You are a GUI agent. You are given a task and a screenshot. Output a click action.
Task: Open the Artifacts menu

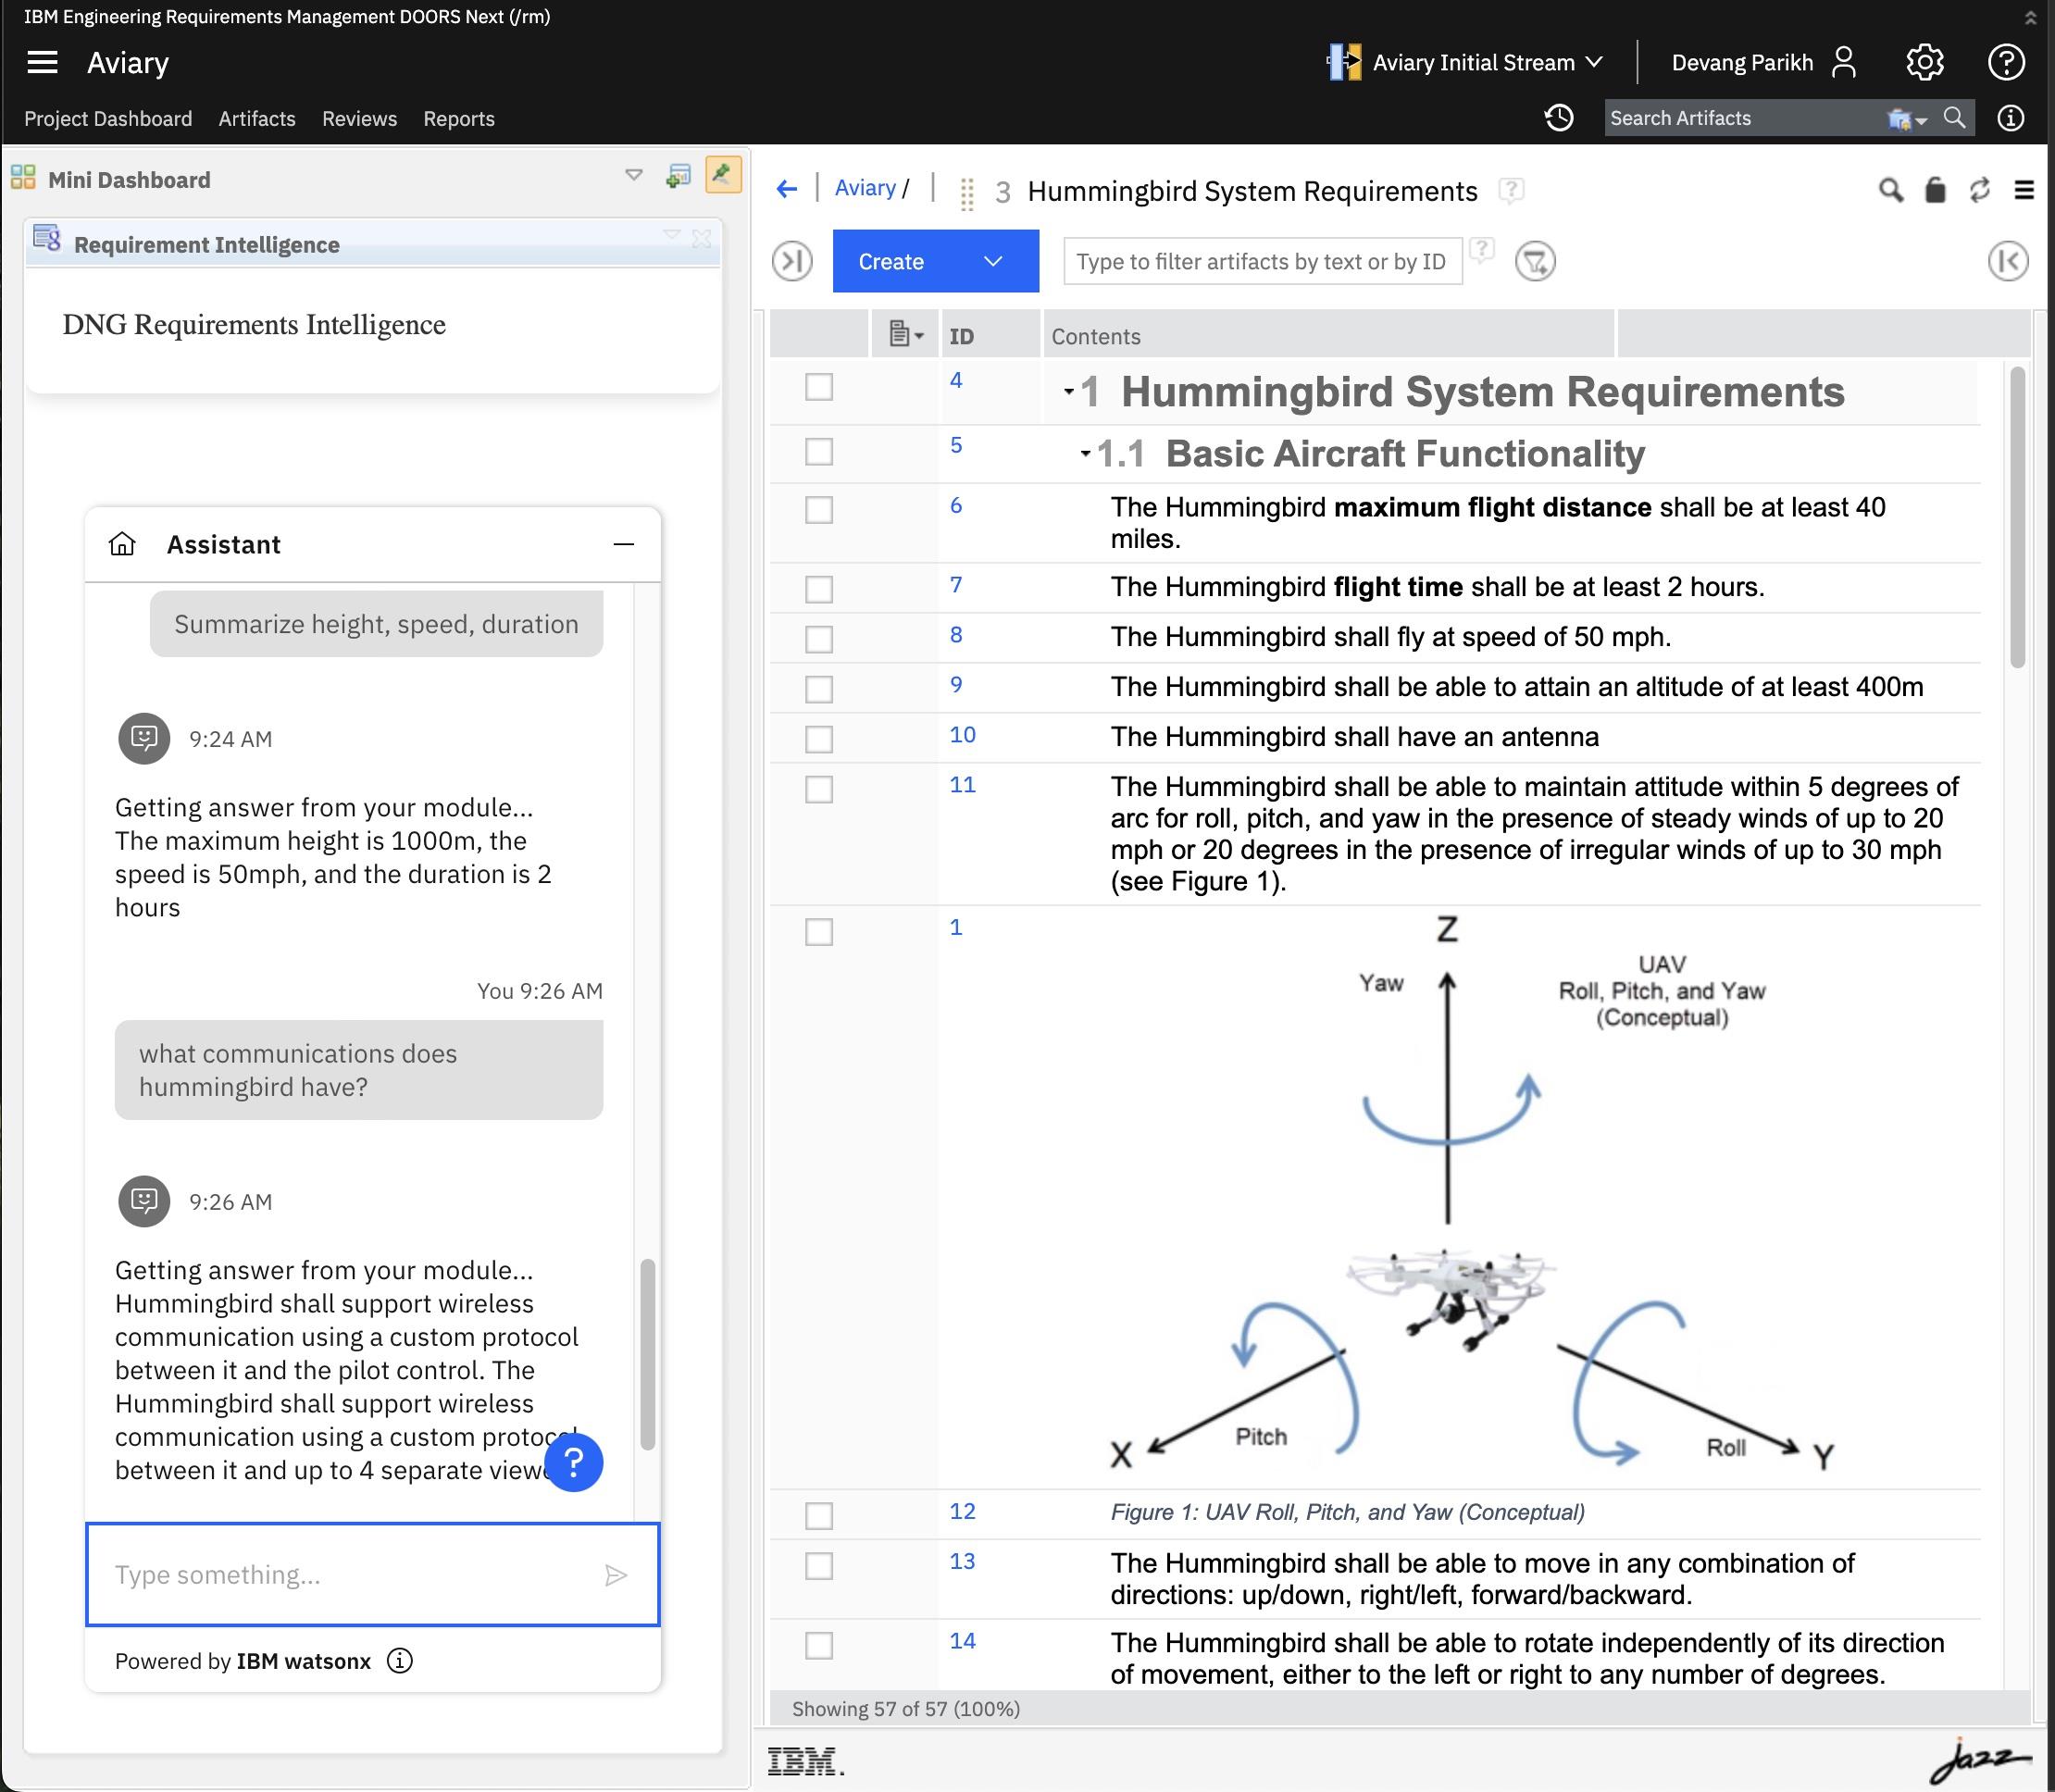(256, 118)
